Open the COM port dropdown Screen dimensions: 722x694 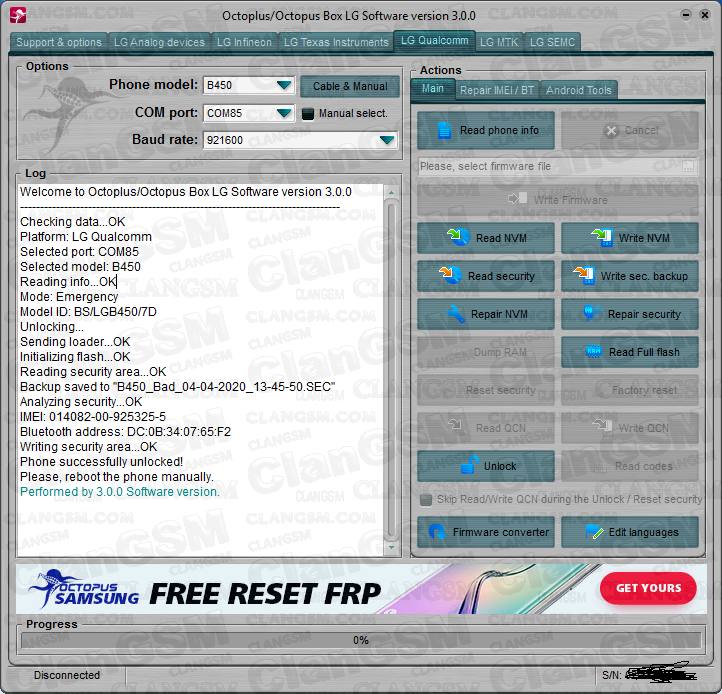tap(284, 113)
